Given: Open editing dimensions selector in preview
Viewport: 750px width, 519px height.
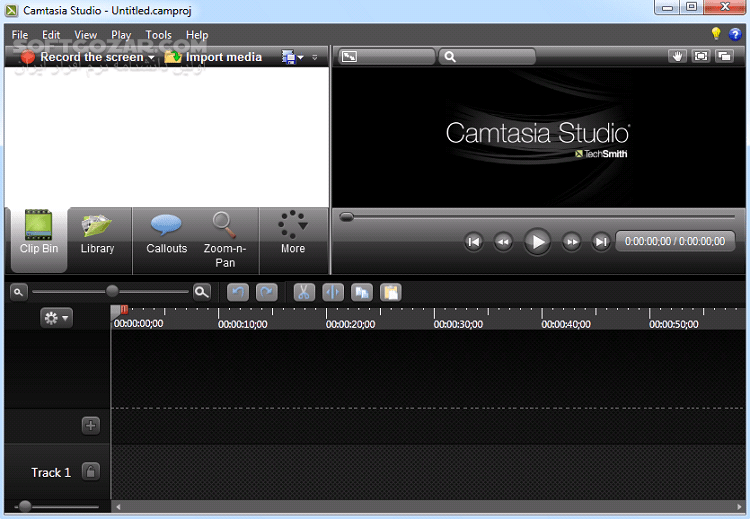Looking at the screenshot, I should tap(387, 56).
